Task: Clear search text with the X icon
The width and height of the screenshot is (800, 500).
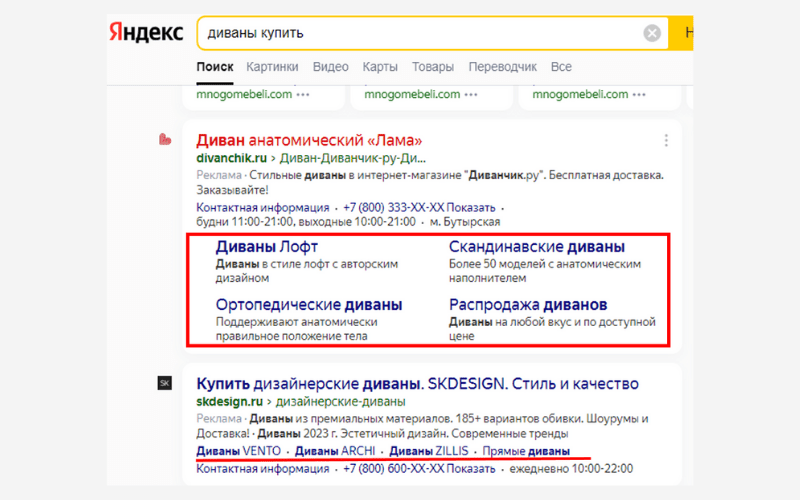Action: (x=652, y=33)
